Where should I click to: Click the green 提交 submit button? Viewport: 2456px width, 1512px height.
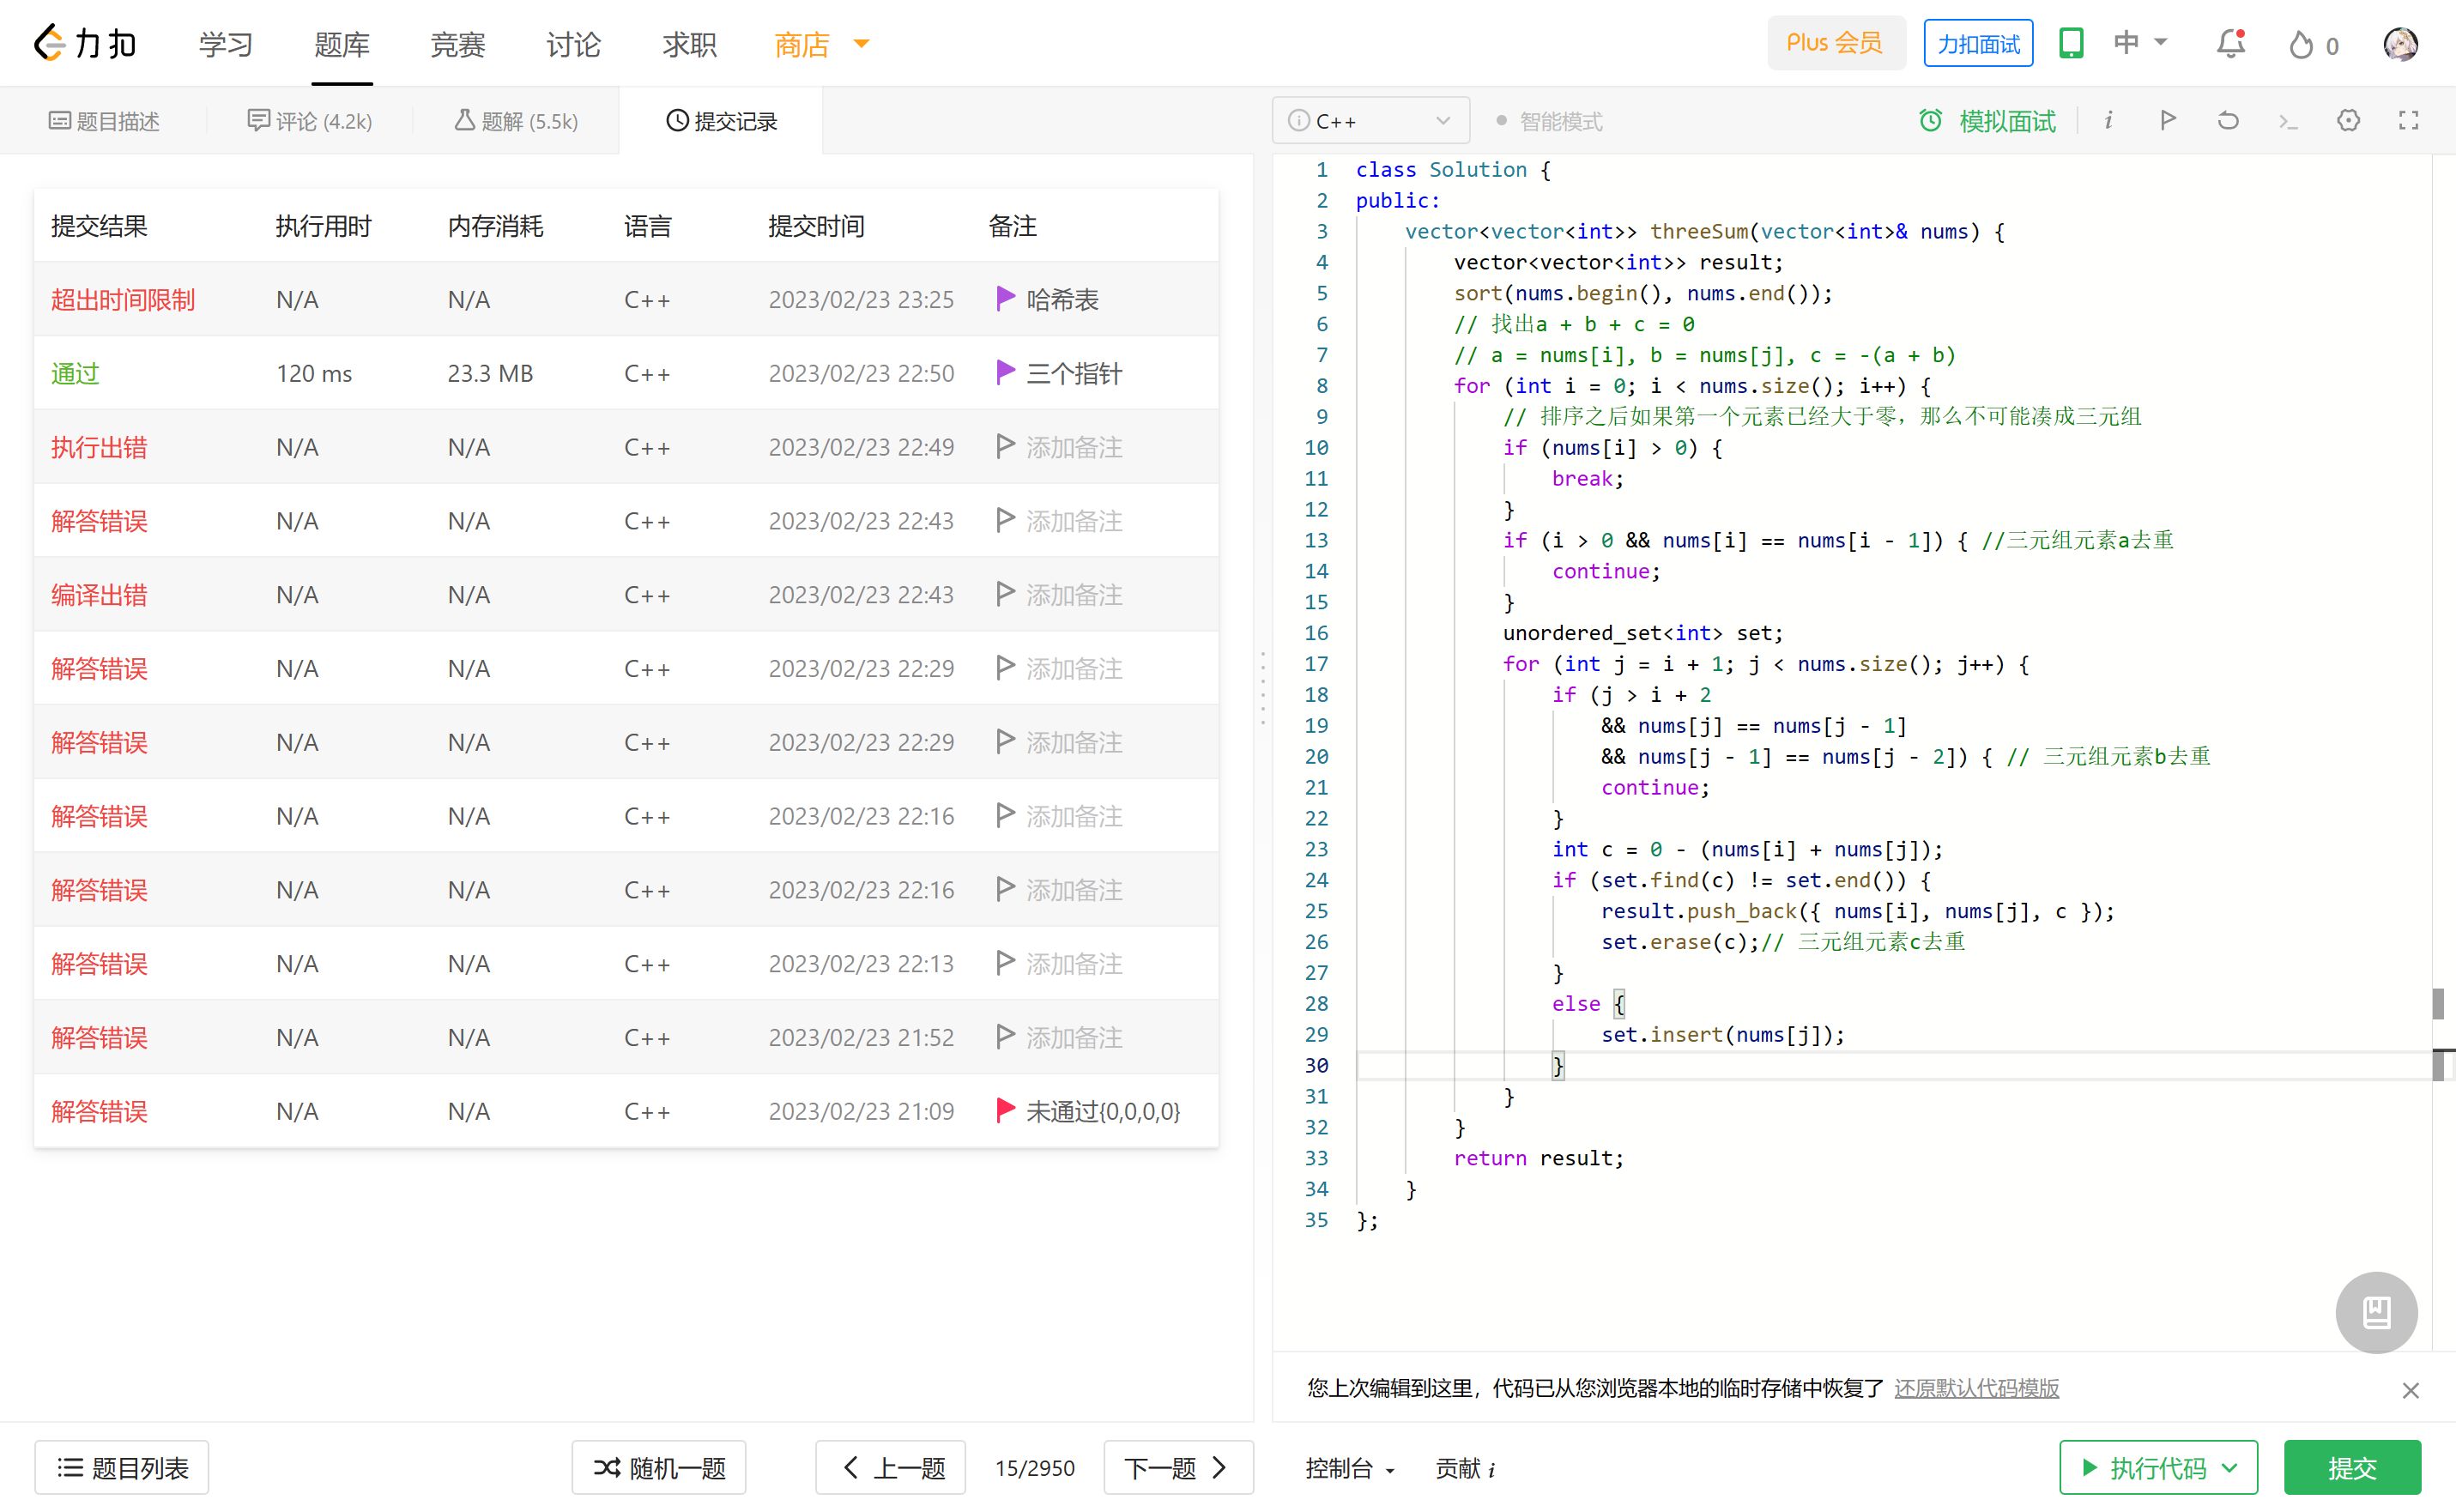[x=2352, y=1468]
